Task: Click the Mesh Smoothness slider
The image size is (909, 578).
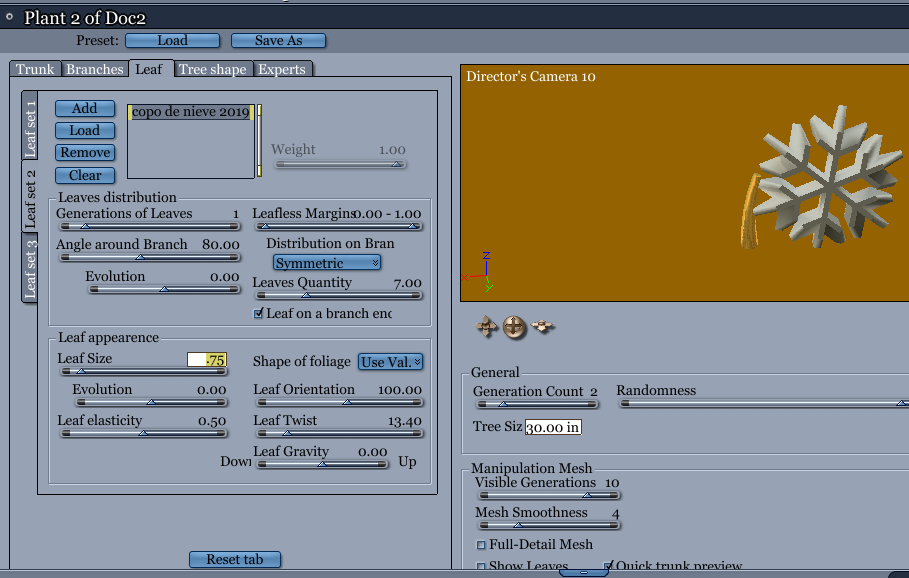Action: (x=549, y=525)
